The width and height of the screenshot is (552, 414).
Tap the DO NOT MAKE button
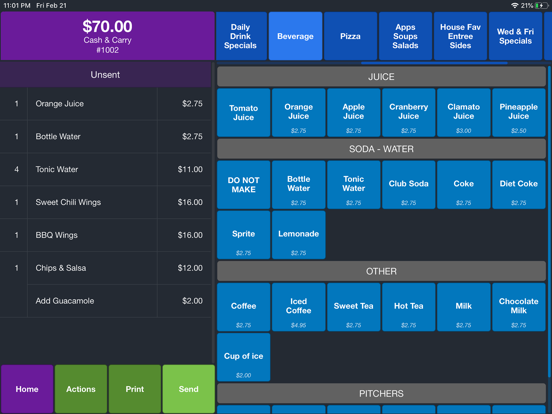click(x=244, y=185)
